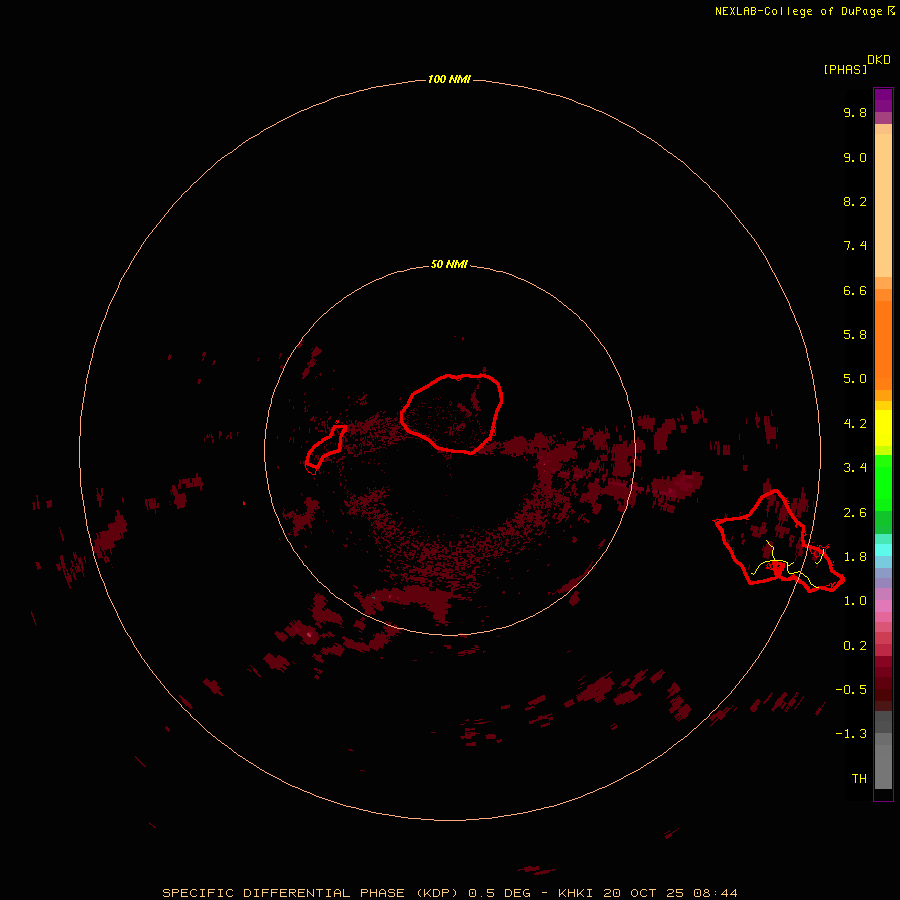Click the 100 NMI range ring label
Screen dimensions: 900x900
click(x=449, y=79)
